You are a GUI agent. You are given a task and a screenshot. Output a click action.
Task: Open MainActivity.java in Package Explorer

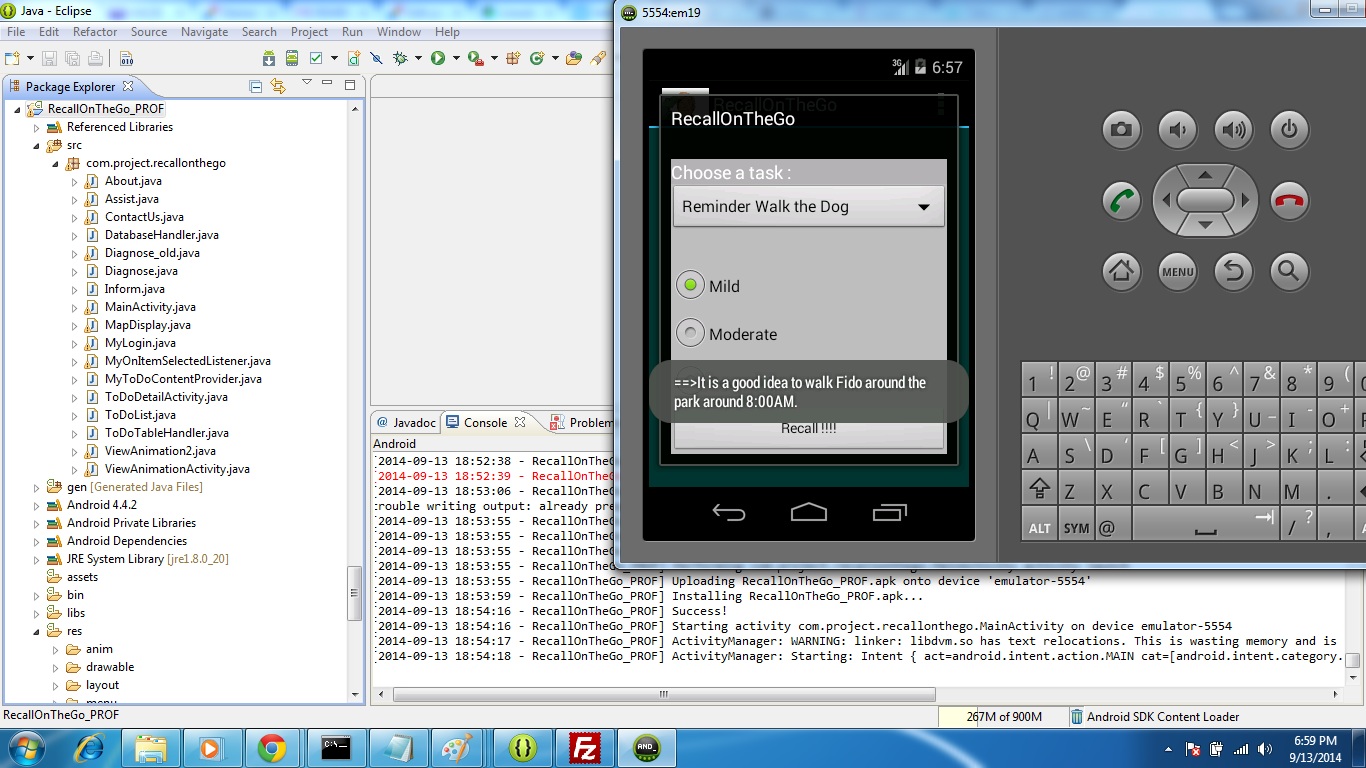150,307
